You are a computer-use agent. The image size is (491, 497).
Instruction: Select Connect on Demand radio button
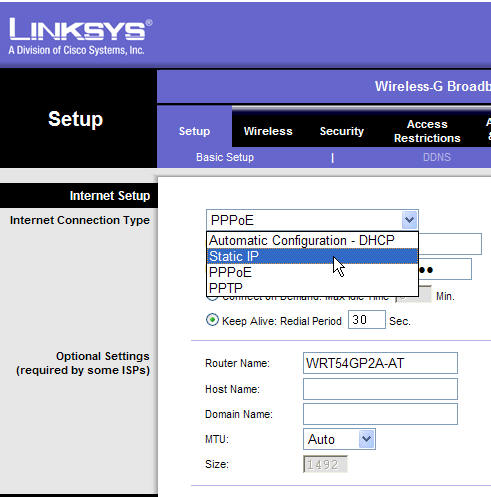pos(212,297)
